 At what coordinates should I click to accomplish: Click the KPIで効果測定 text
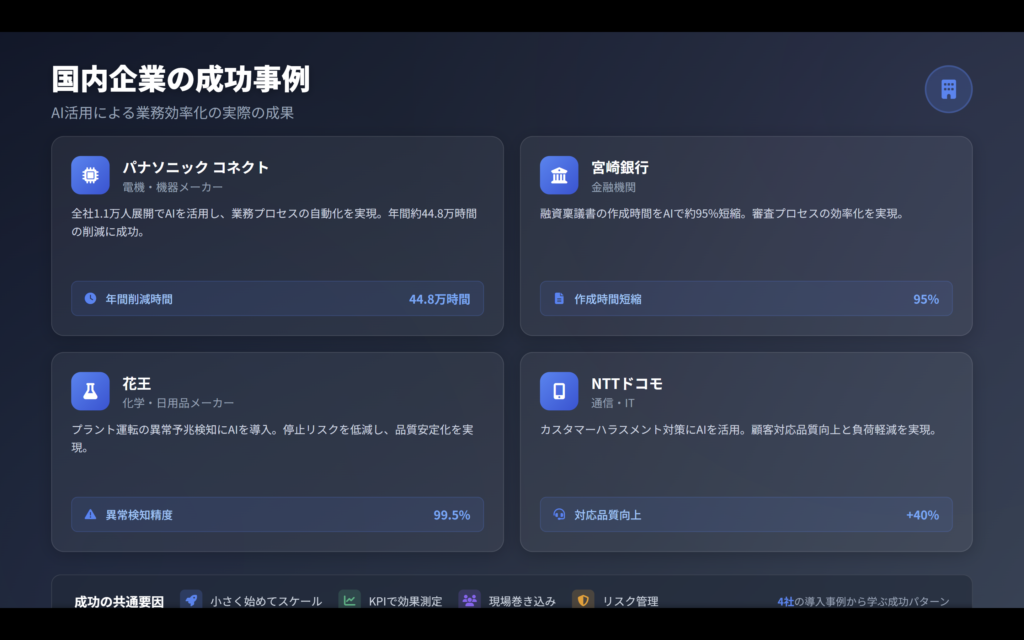[x=406, y=601]
